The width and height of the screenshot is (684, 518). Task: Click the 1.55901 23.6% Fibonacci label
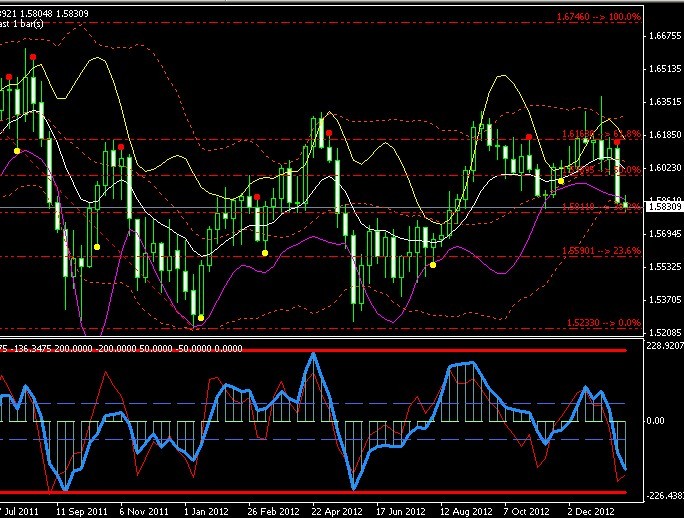(x=602, y=251)
